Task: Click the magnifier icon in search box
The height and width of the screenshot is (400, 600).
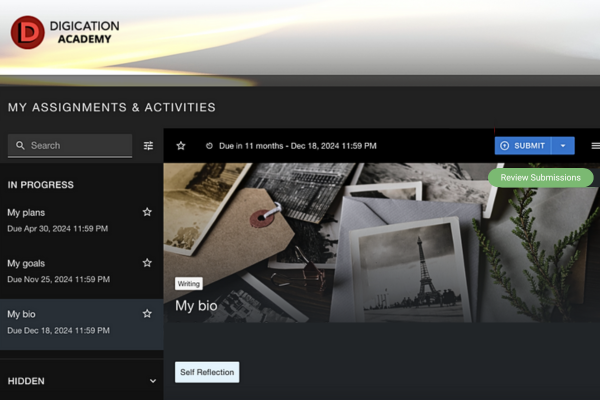Action: tap(20, 146)
